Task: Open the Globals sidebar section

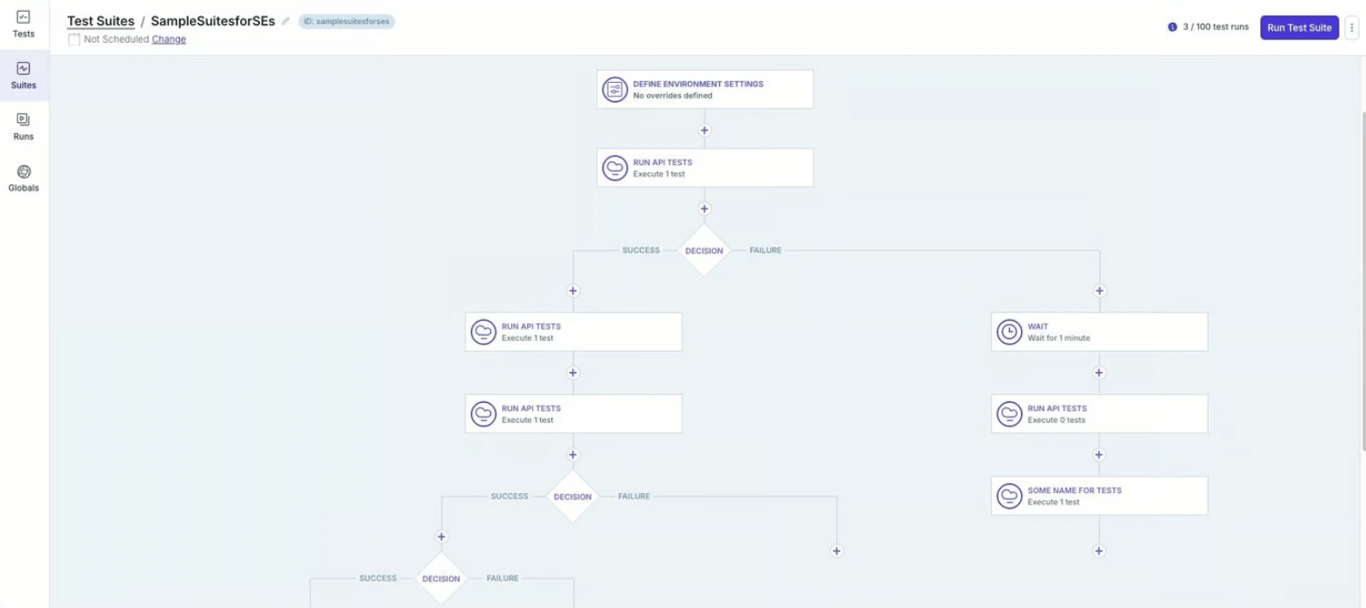Action: [24, 177]
